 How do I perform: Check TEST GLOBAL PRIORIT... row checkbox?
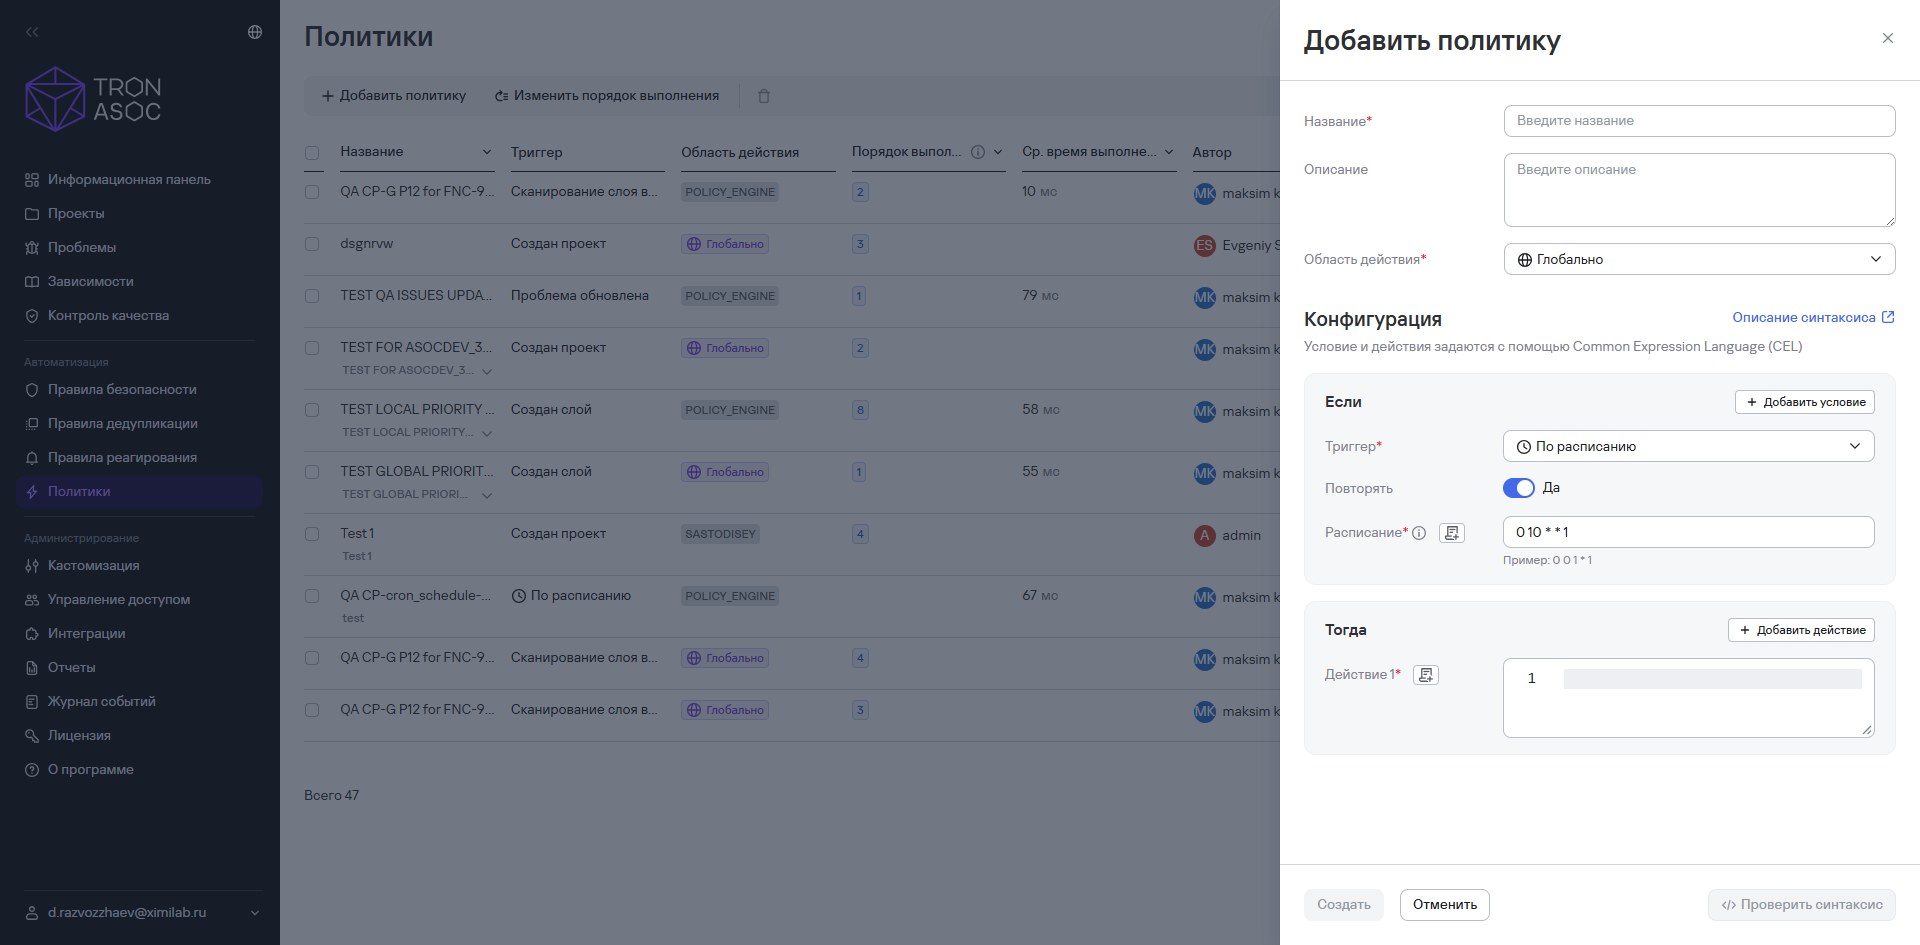point(312,472)
